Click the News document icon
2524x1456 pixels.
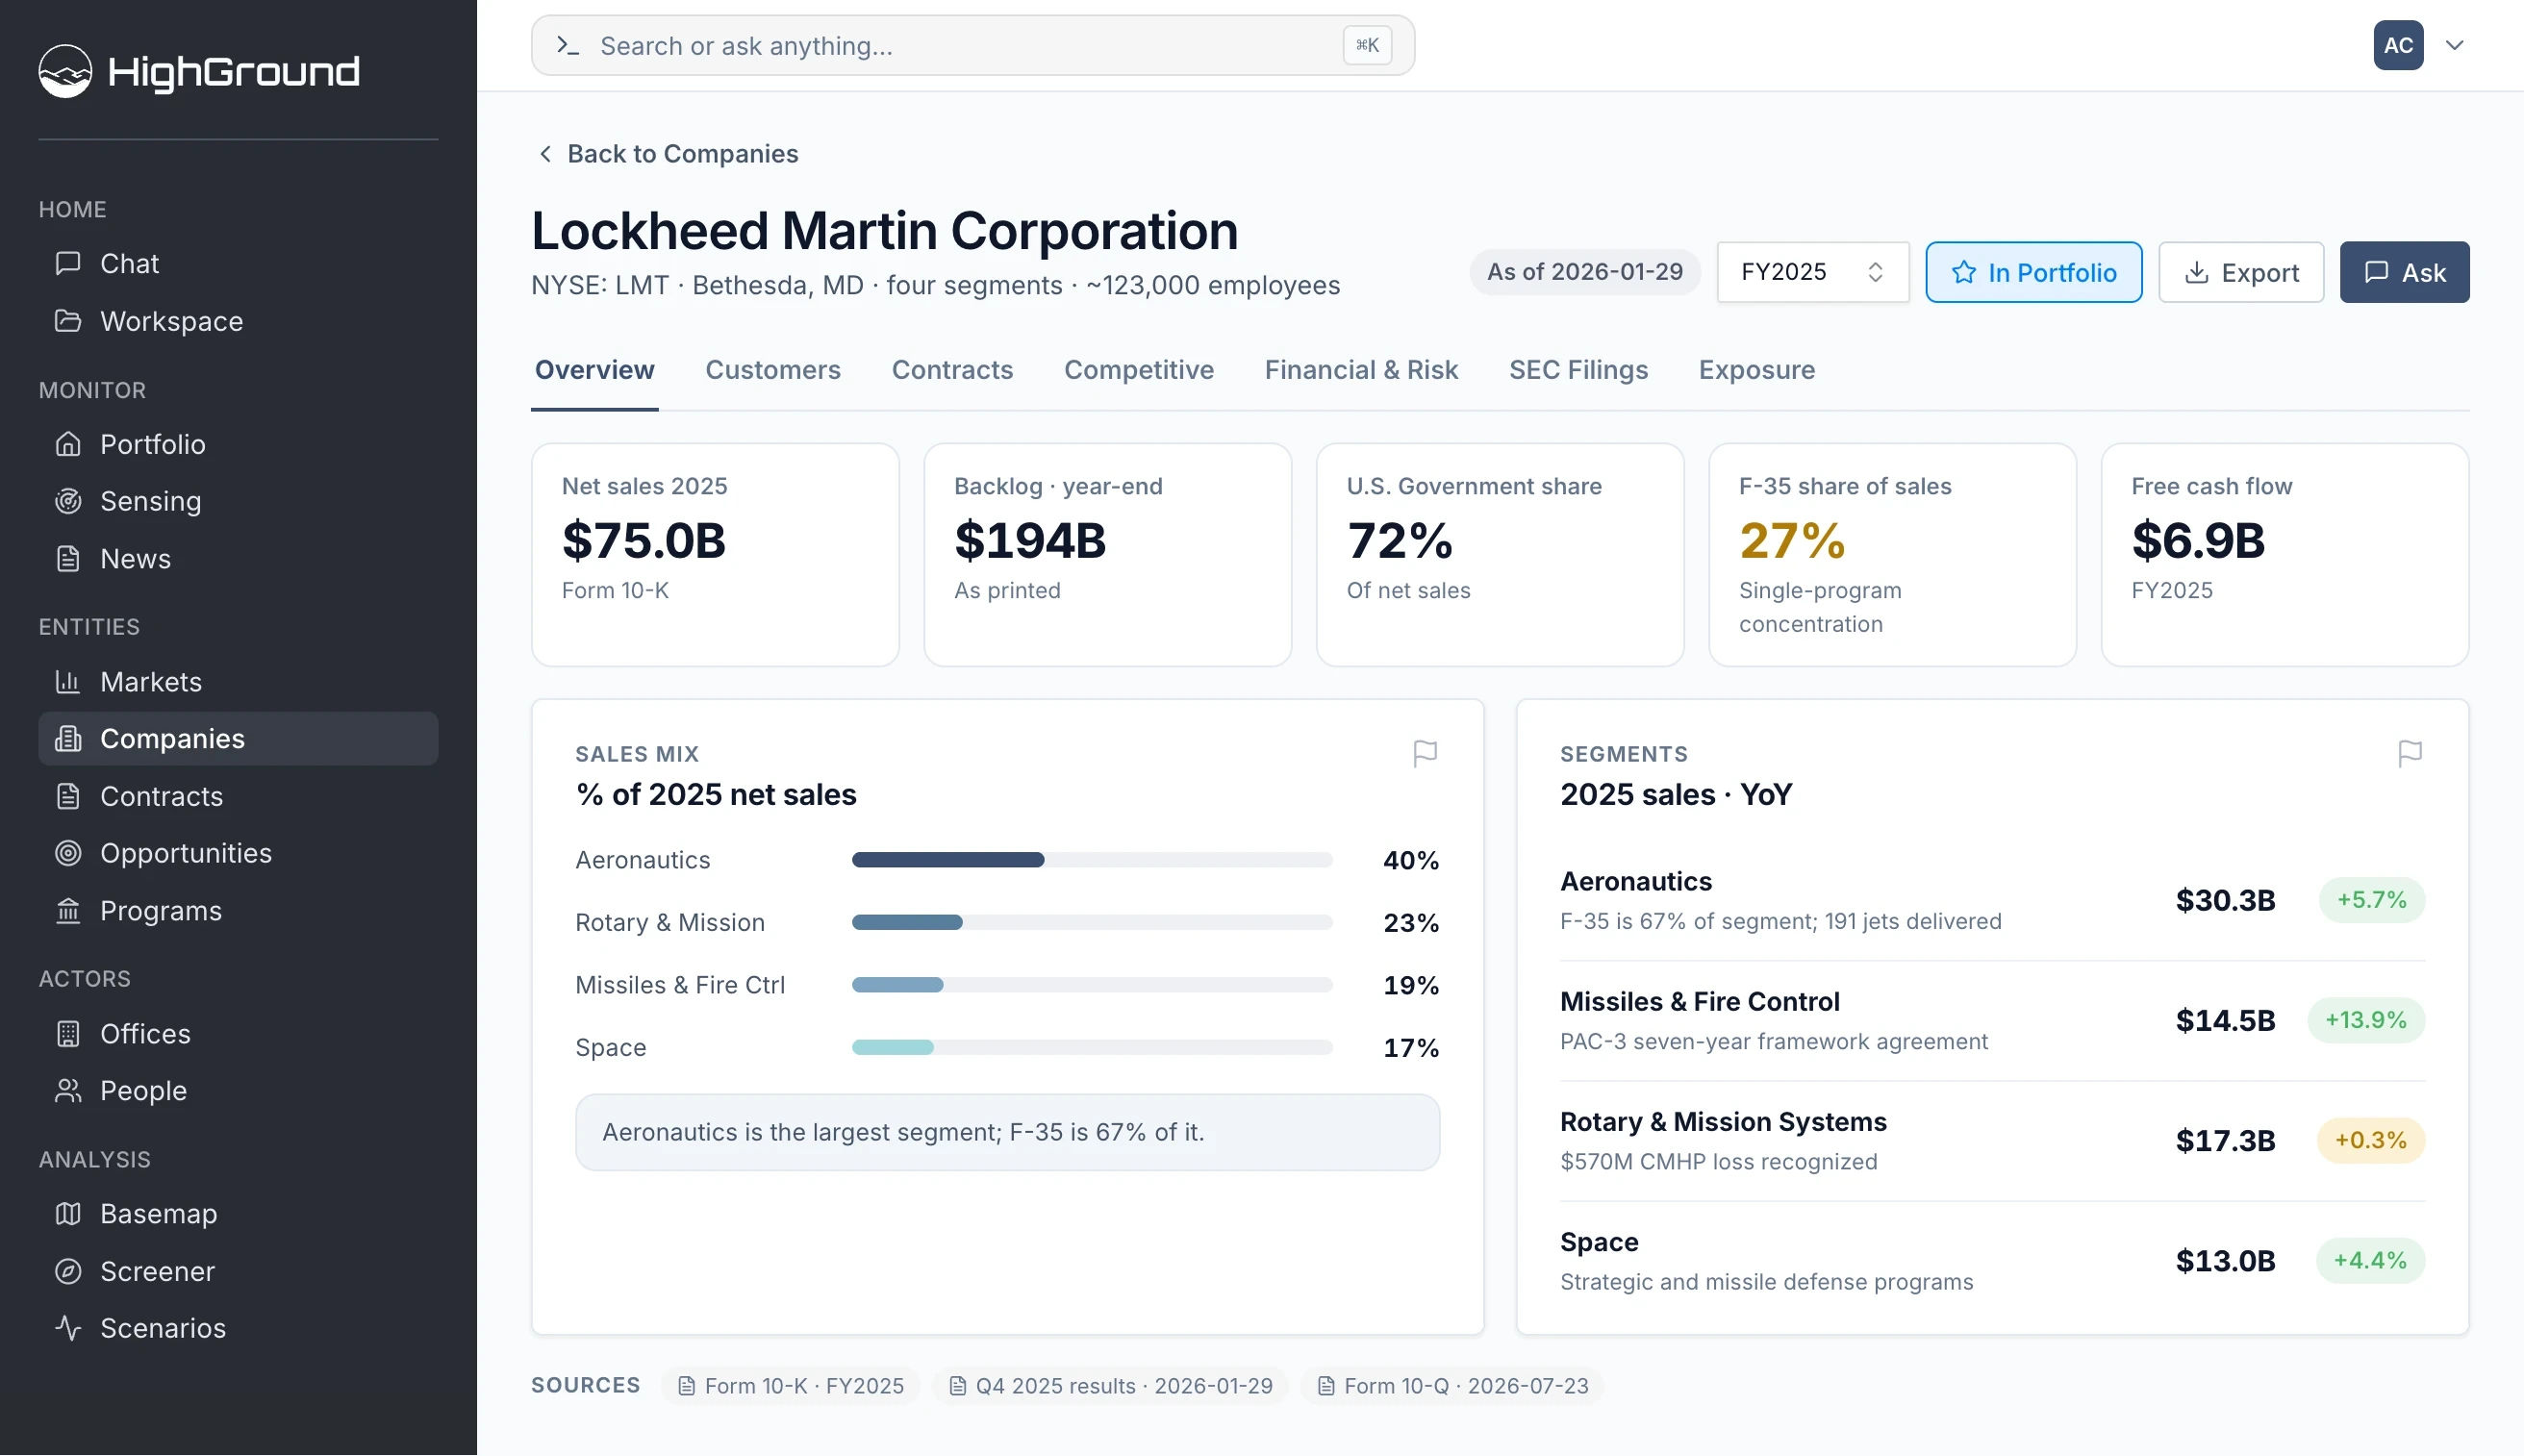pos(68,559)
